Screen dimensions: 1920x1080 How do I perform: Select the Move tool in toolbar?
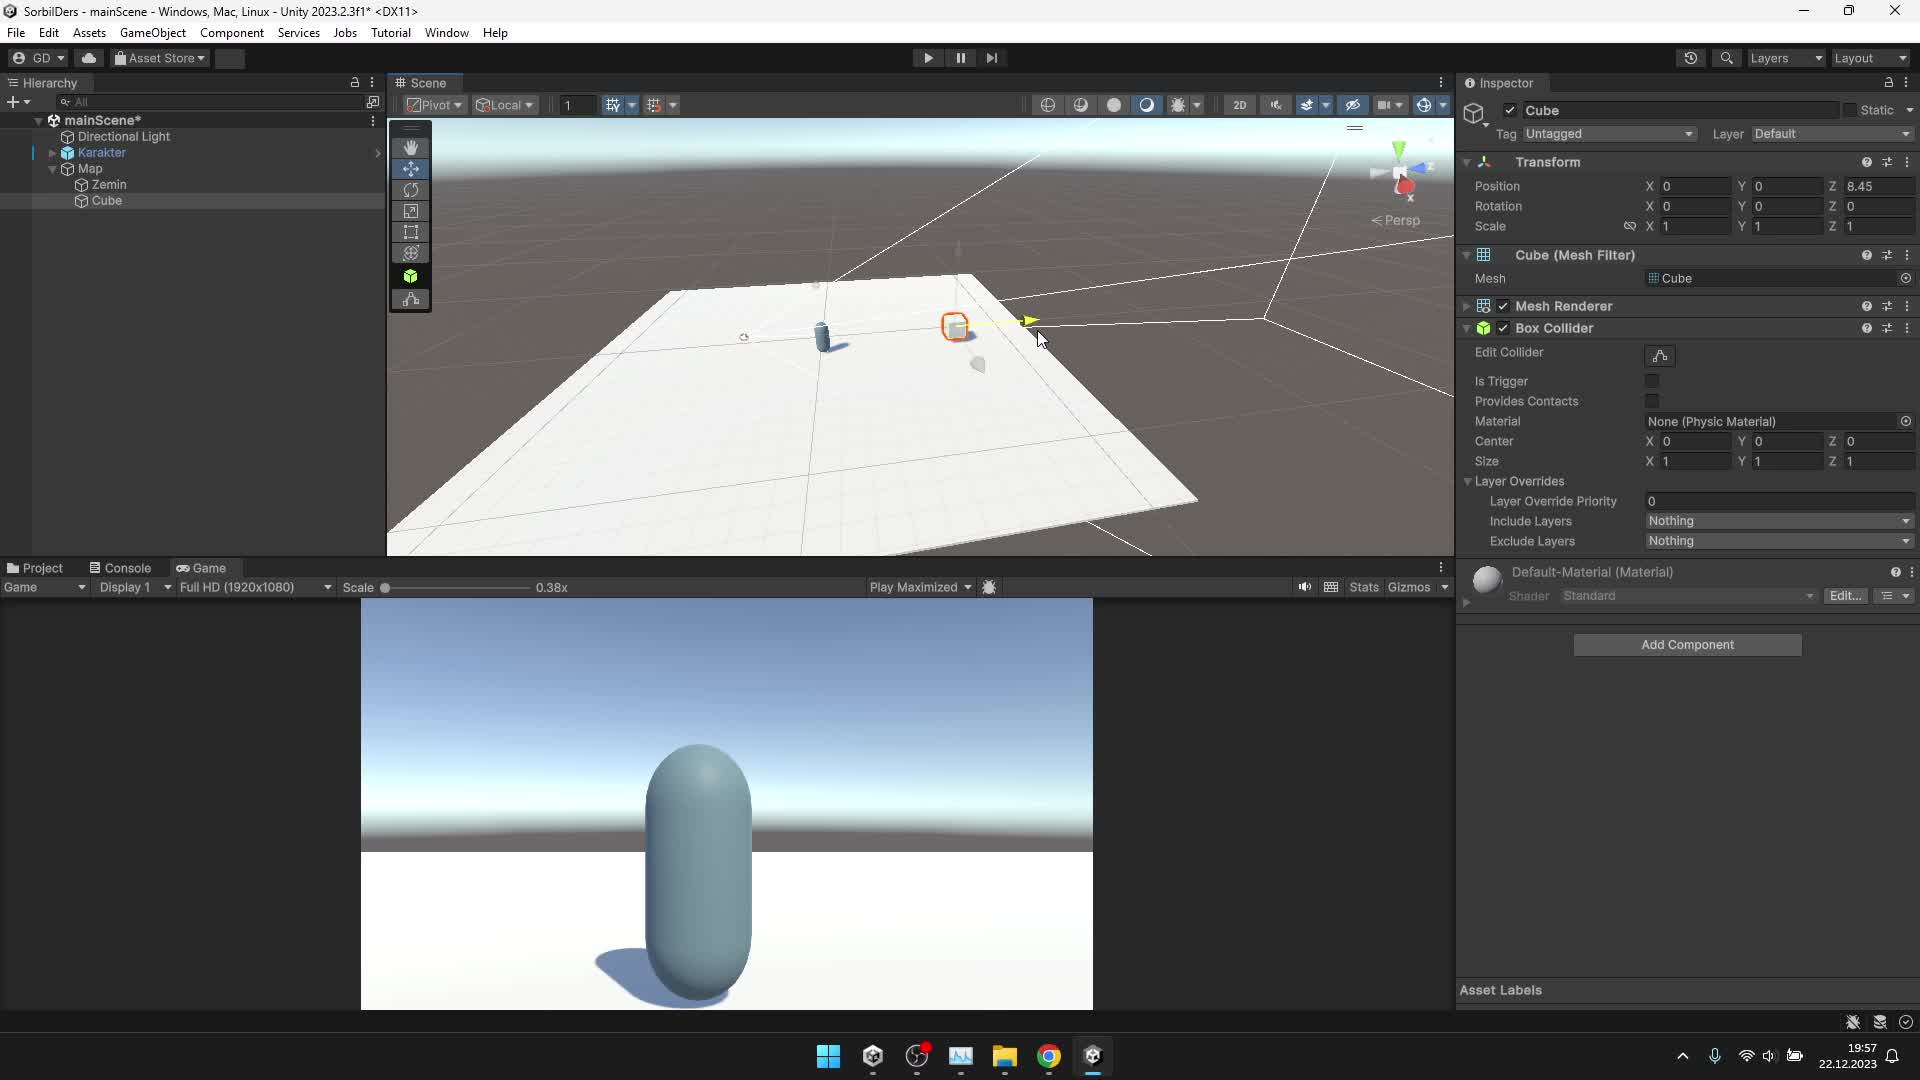pyautogui.click(x=410, y=167)
